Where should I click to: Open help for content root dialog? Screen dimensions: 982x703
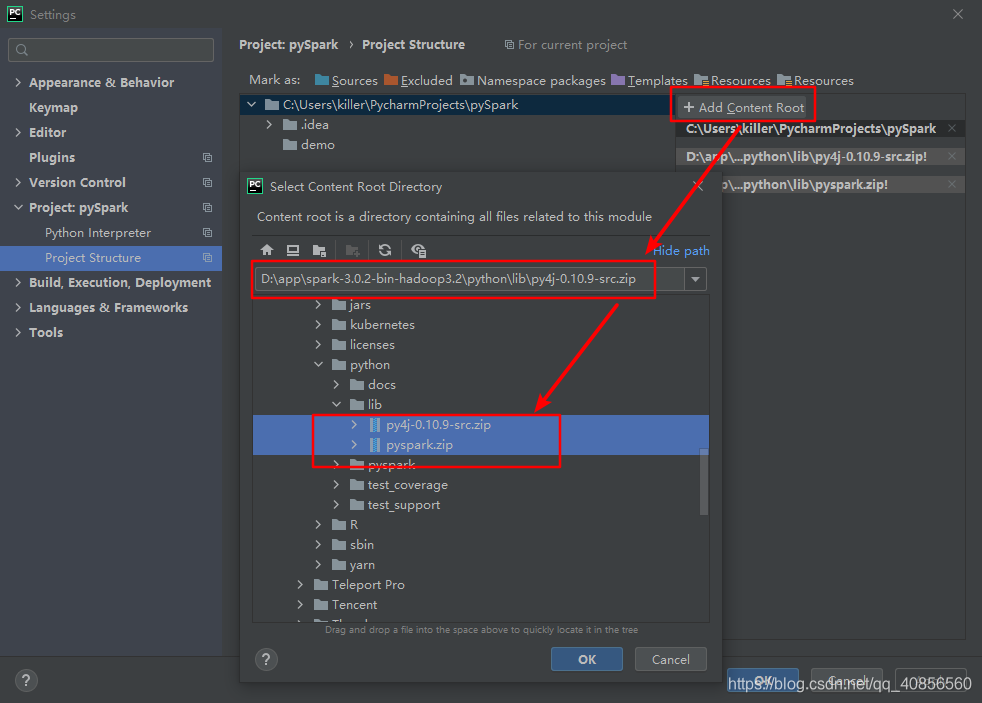266,659
